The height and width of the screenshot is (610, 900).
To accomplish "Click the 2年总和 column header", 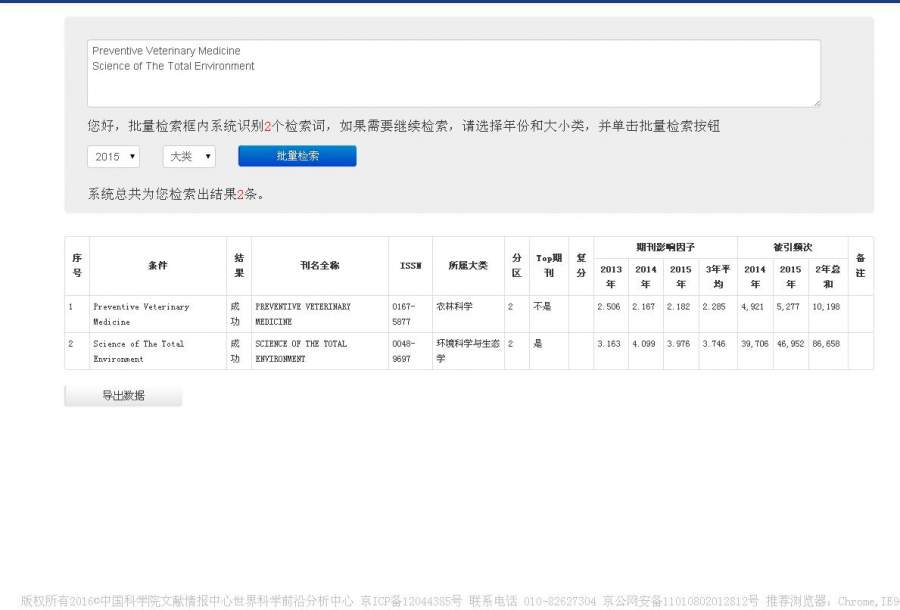I will tap(828, 277).
